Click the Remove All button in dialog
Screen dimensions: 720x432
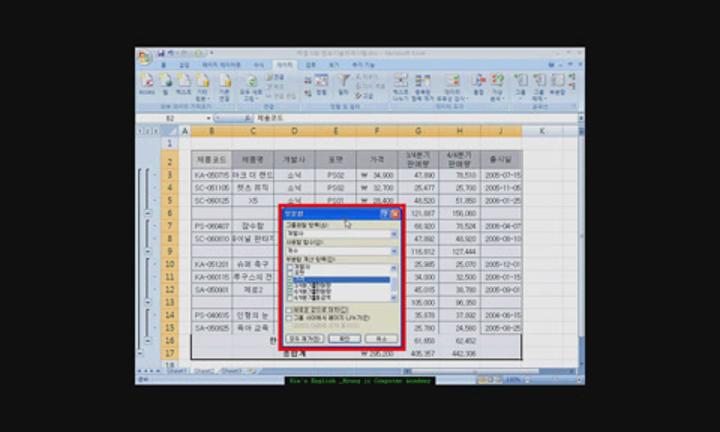pyautogui.click(x=305, y=339)
